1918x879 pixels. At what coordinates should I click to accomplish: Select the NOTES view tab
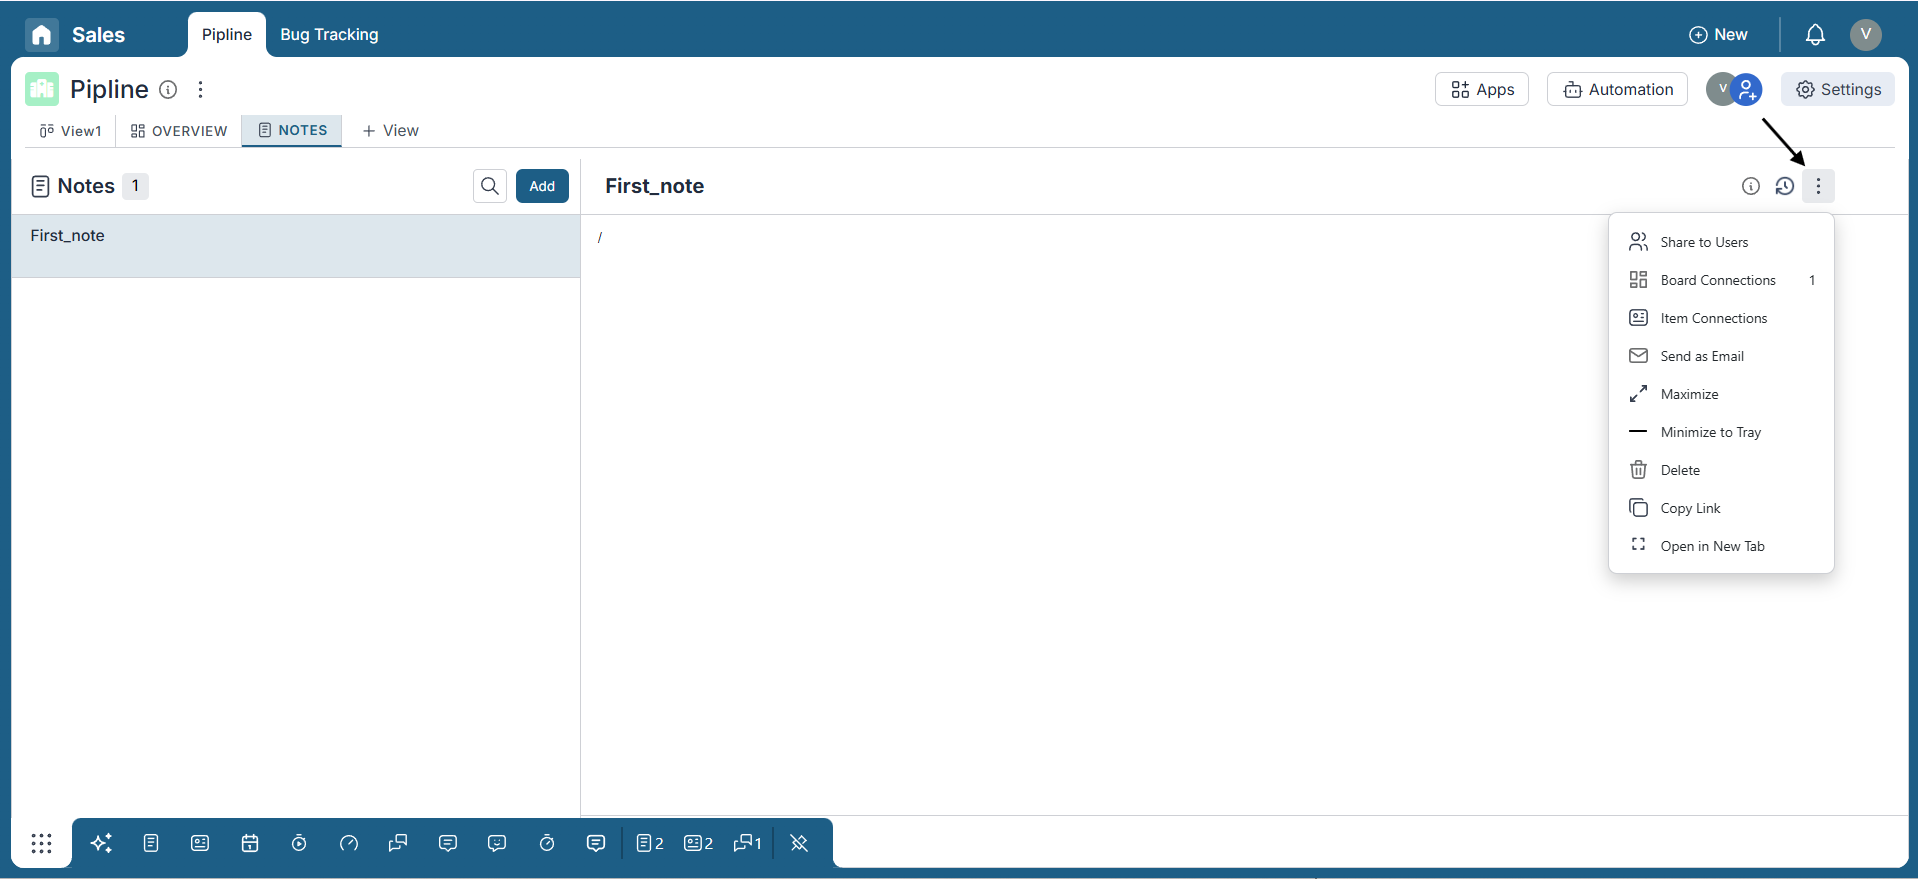click(x=292, y=131)
